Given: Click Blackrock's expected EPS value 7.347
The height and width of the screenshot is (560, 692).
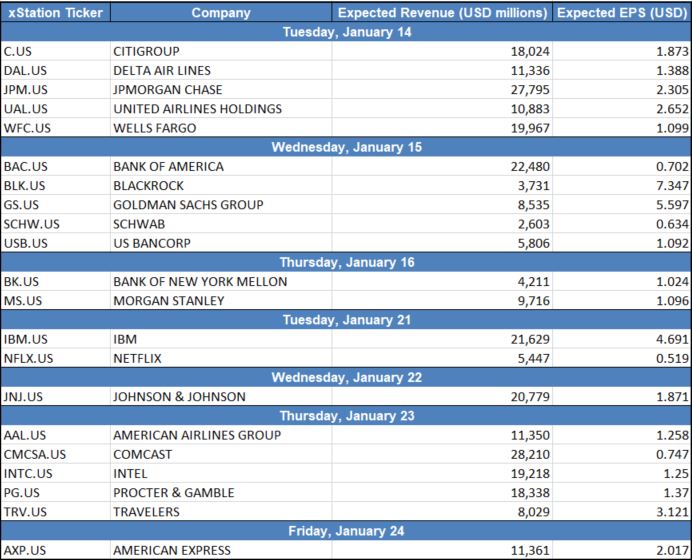Looking at the screenshot, I should point(668,186).
